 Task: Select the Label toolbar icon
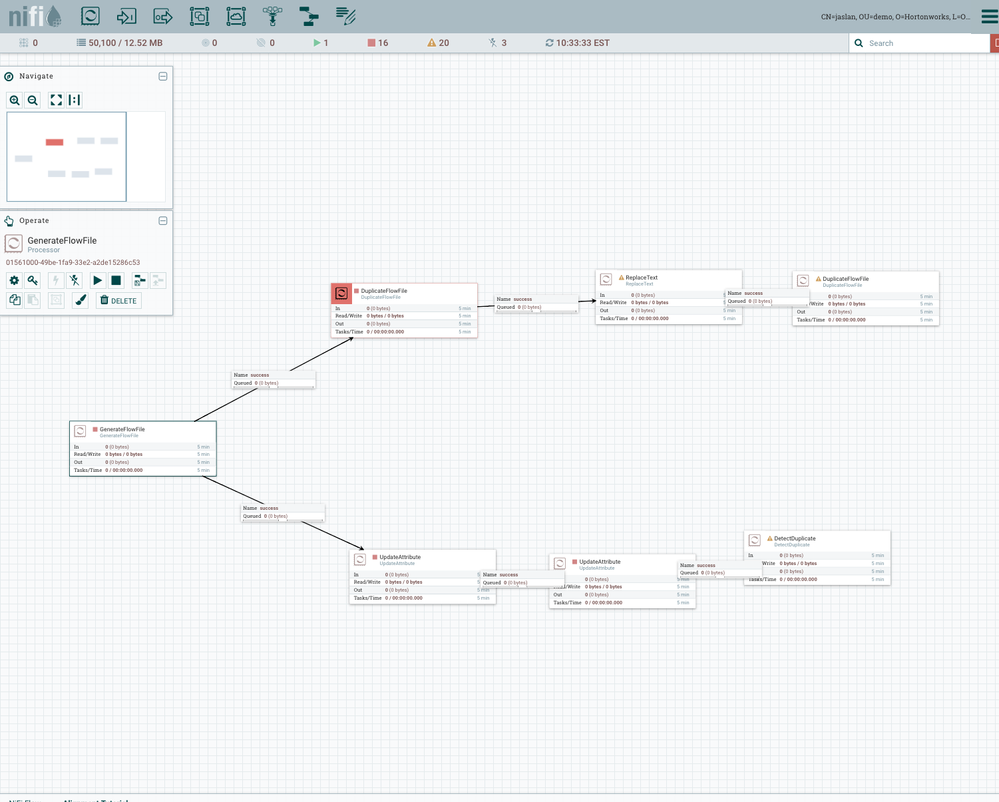346,16
